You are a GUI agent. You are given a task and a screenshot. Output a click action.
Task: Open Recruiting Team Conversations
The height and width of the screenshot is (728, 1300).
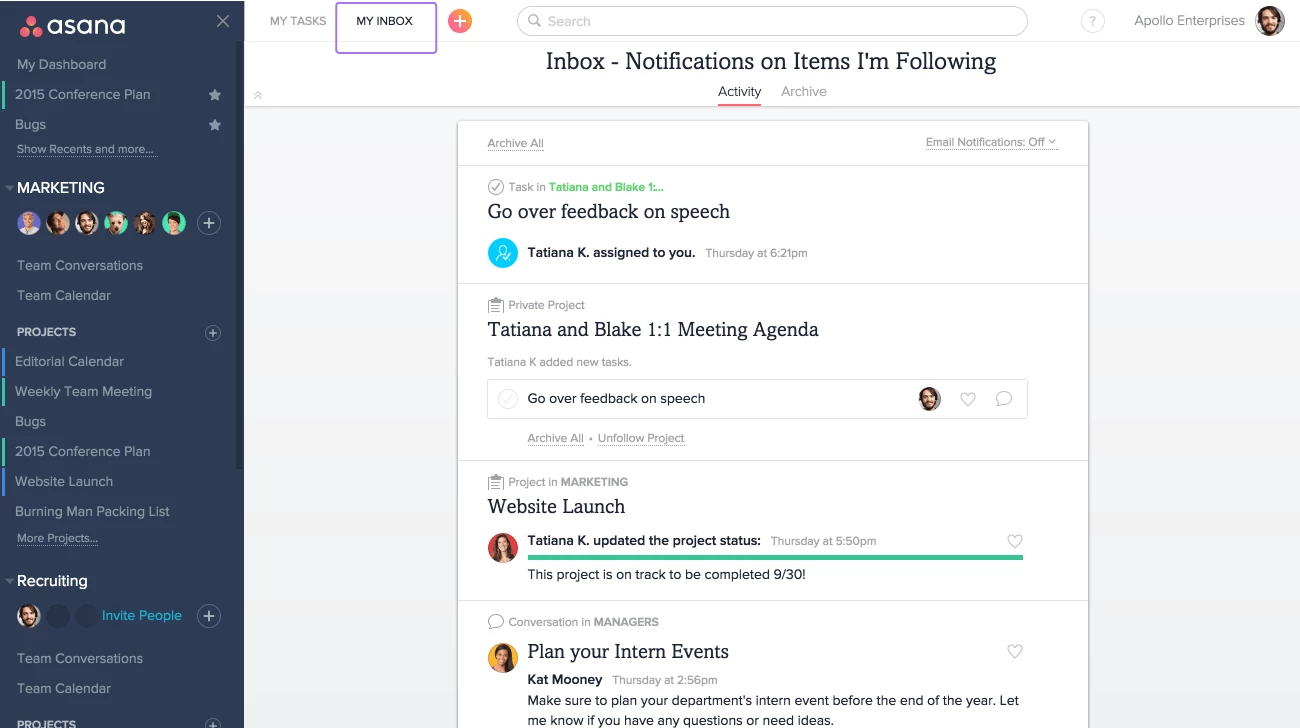pos(80,659)
